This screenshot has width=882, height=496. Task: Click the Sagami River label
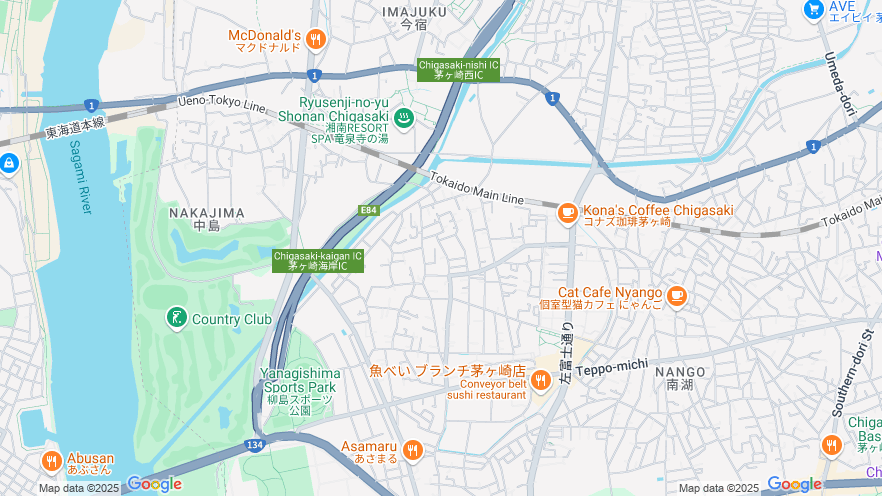click(x=81, y=177)
